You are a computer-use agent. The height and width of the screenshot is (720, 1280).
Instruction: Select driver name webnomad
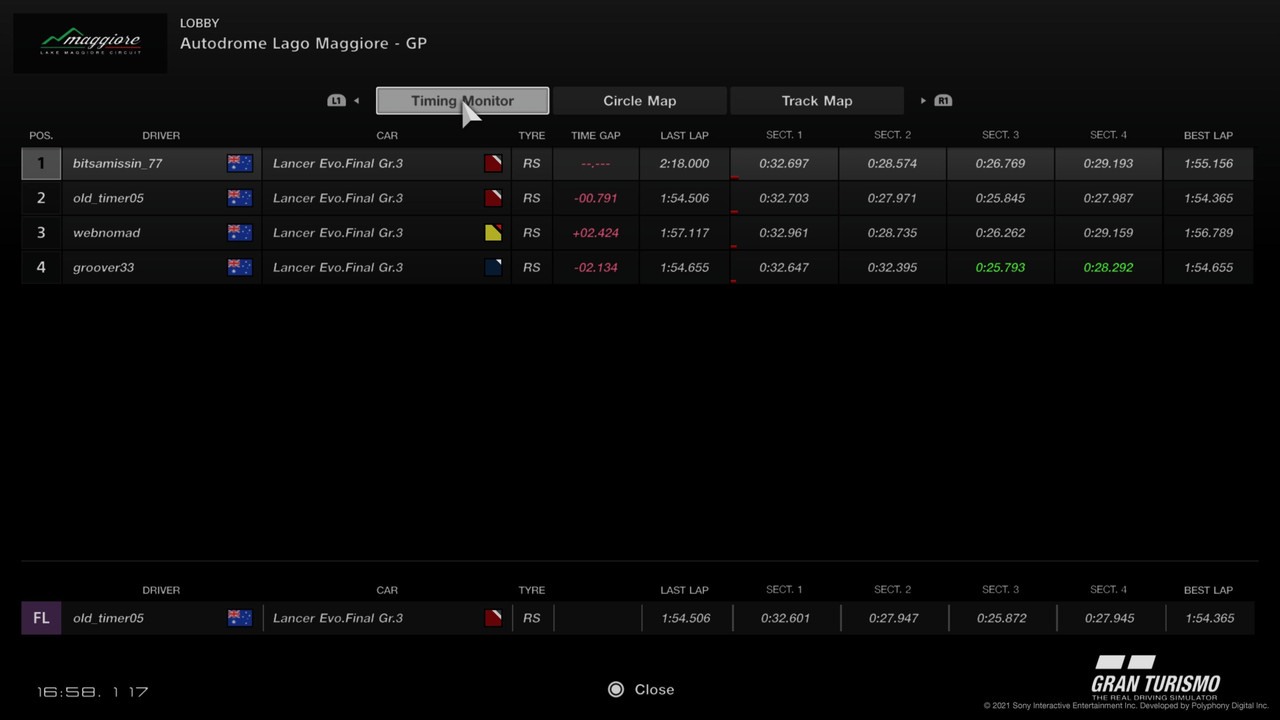pyautogui.click(x=106, y=233)
